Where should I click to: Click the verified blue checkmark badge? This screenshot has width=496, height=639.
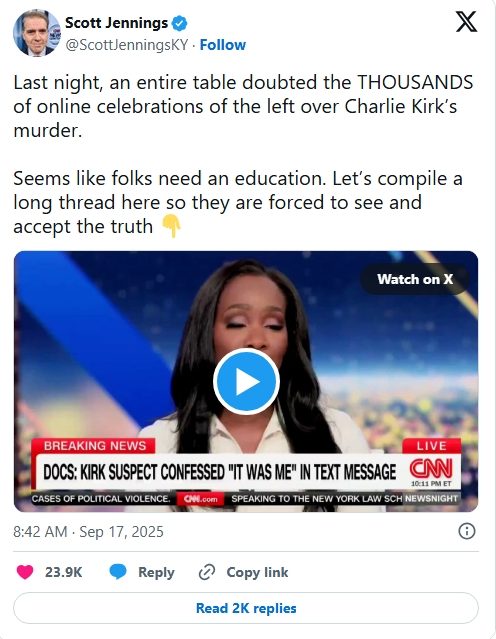click(x=179, y=23)
